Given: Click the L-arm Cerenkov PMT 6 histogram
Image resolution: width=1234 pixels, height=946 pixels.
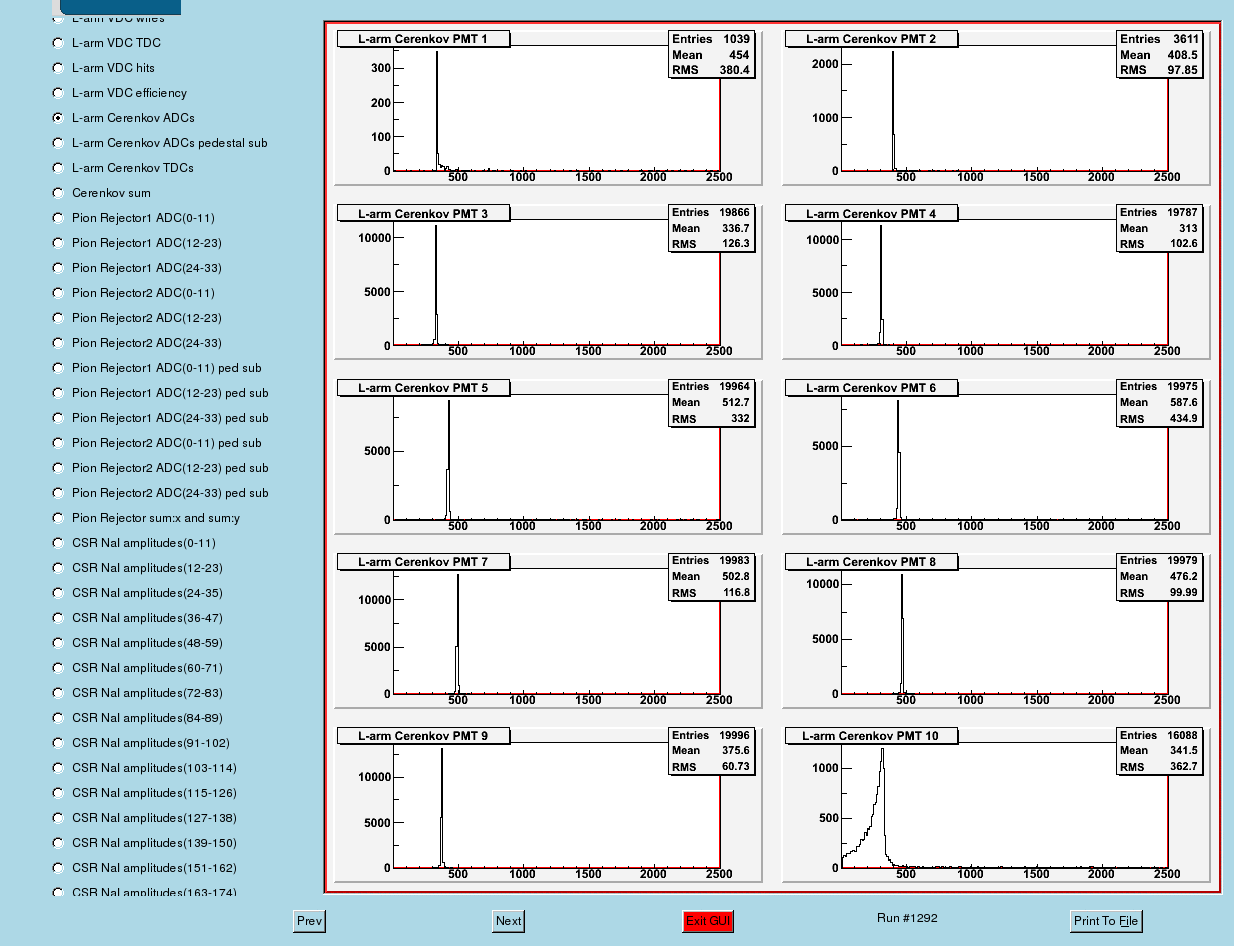Looking at the screenshot, I should [996, 456].
